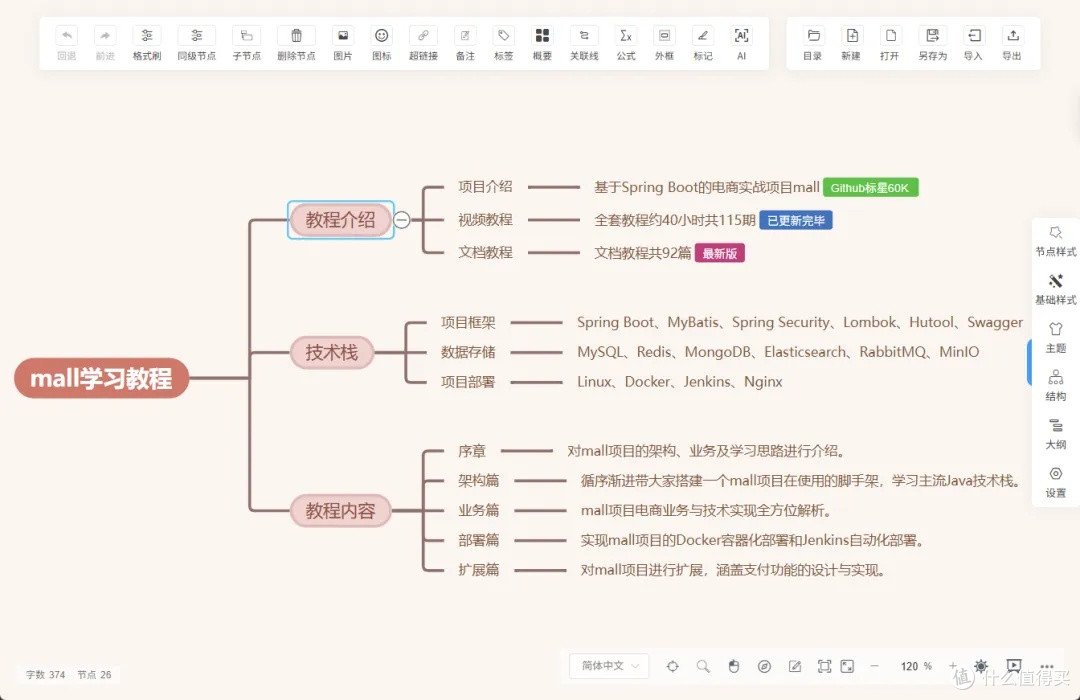Insert an image with 图片
The width and height of the screenshot is (1080, 700).
[x=343, y=36]
